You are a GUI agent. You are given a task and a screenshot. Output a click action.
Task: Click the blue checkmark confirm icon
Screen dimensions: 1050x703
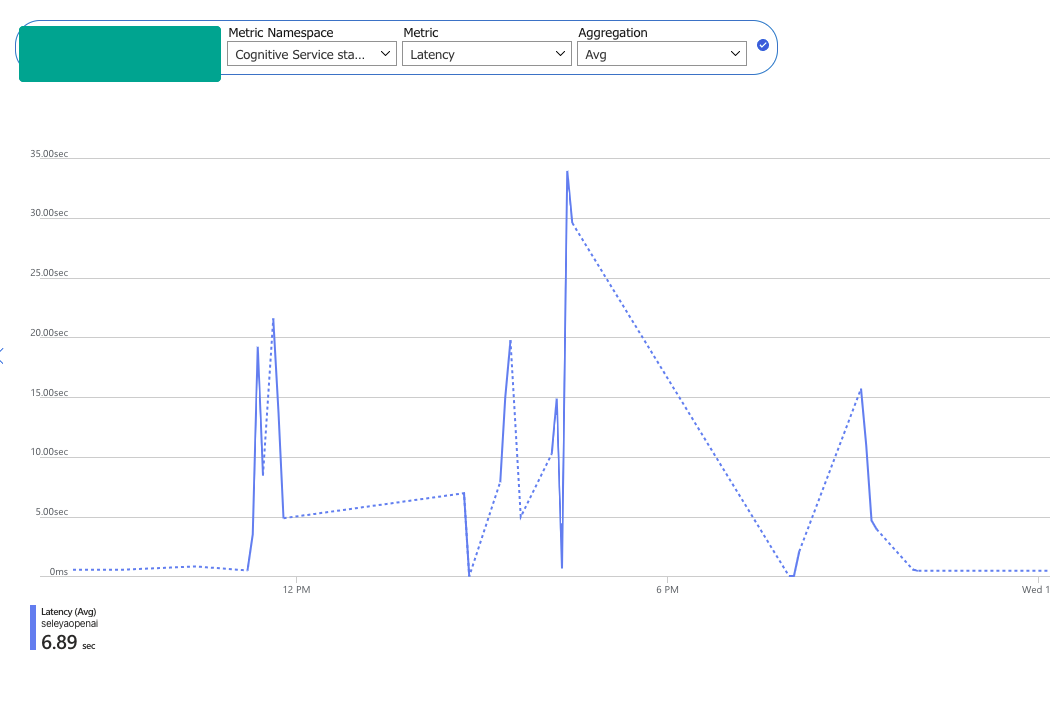[763, 45]
